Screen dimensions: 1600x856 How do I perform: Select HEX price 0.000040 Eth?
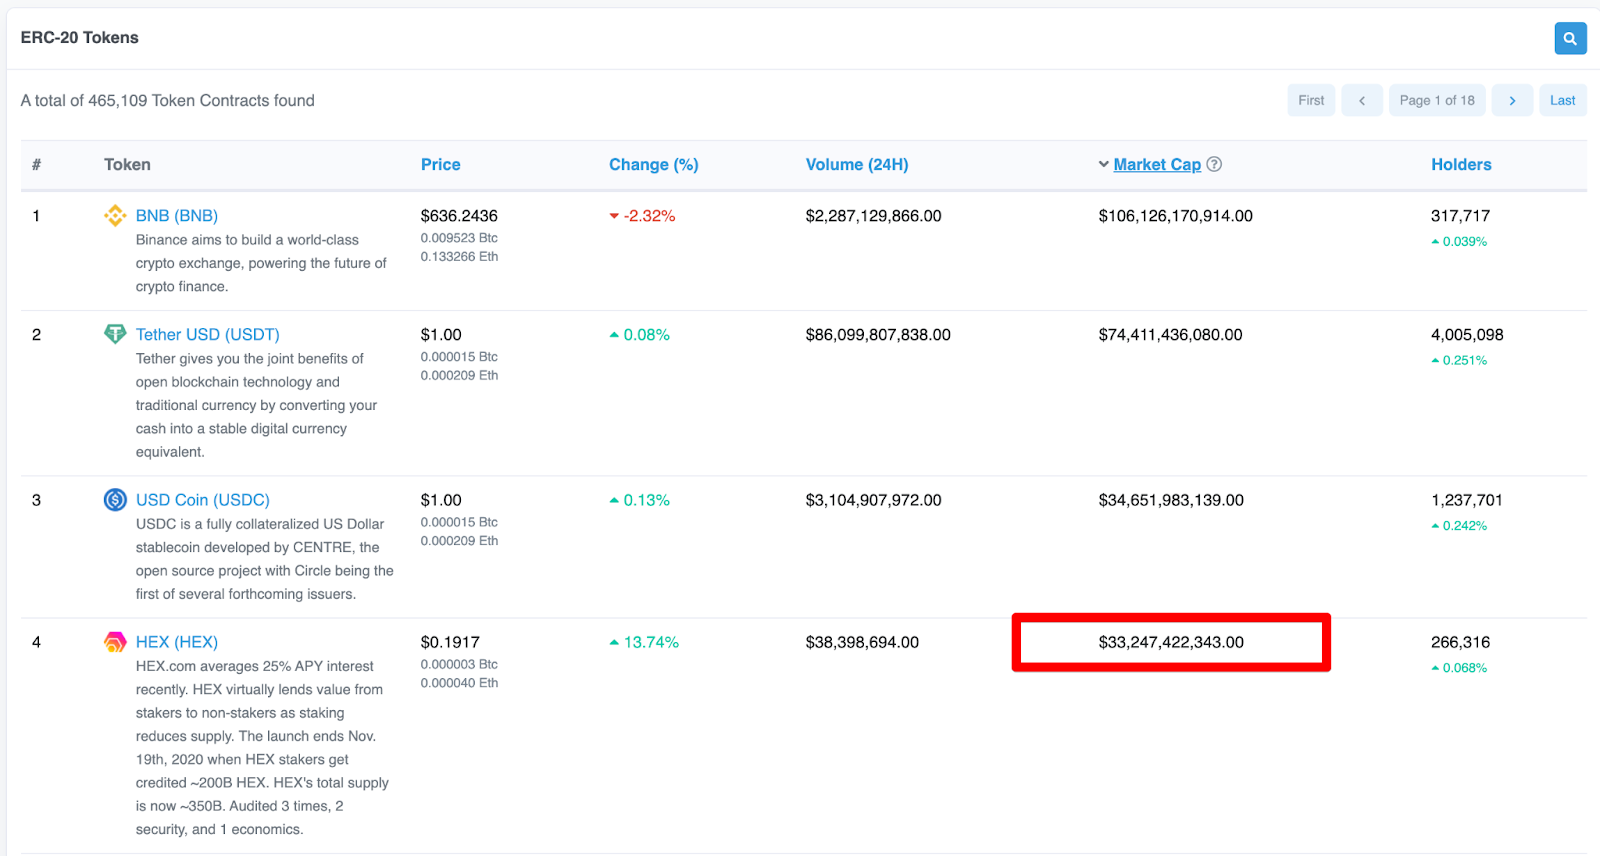pyautogui.click(x=459, y=683)
